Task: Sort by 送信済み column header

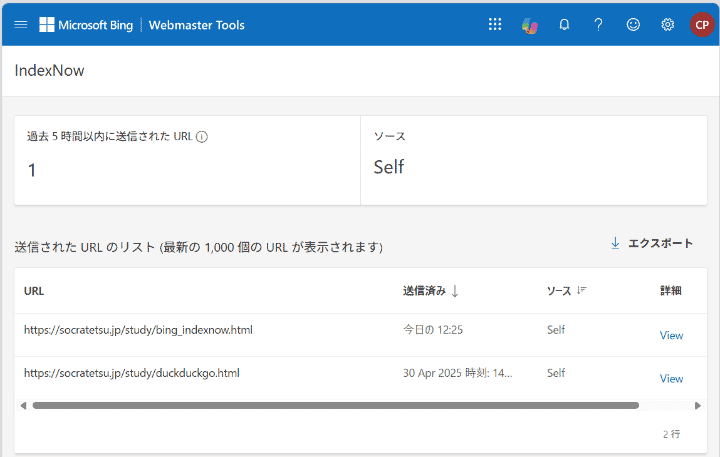Action: pyautogui.click(x=430, y=291)
